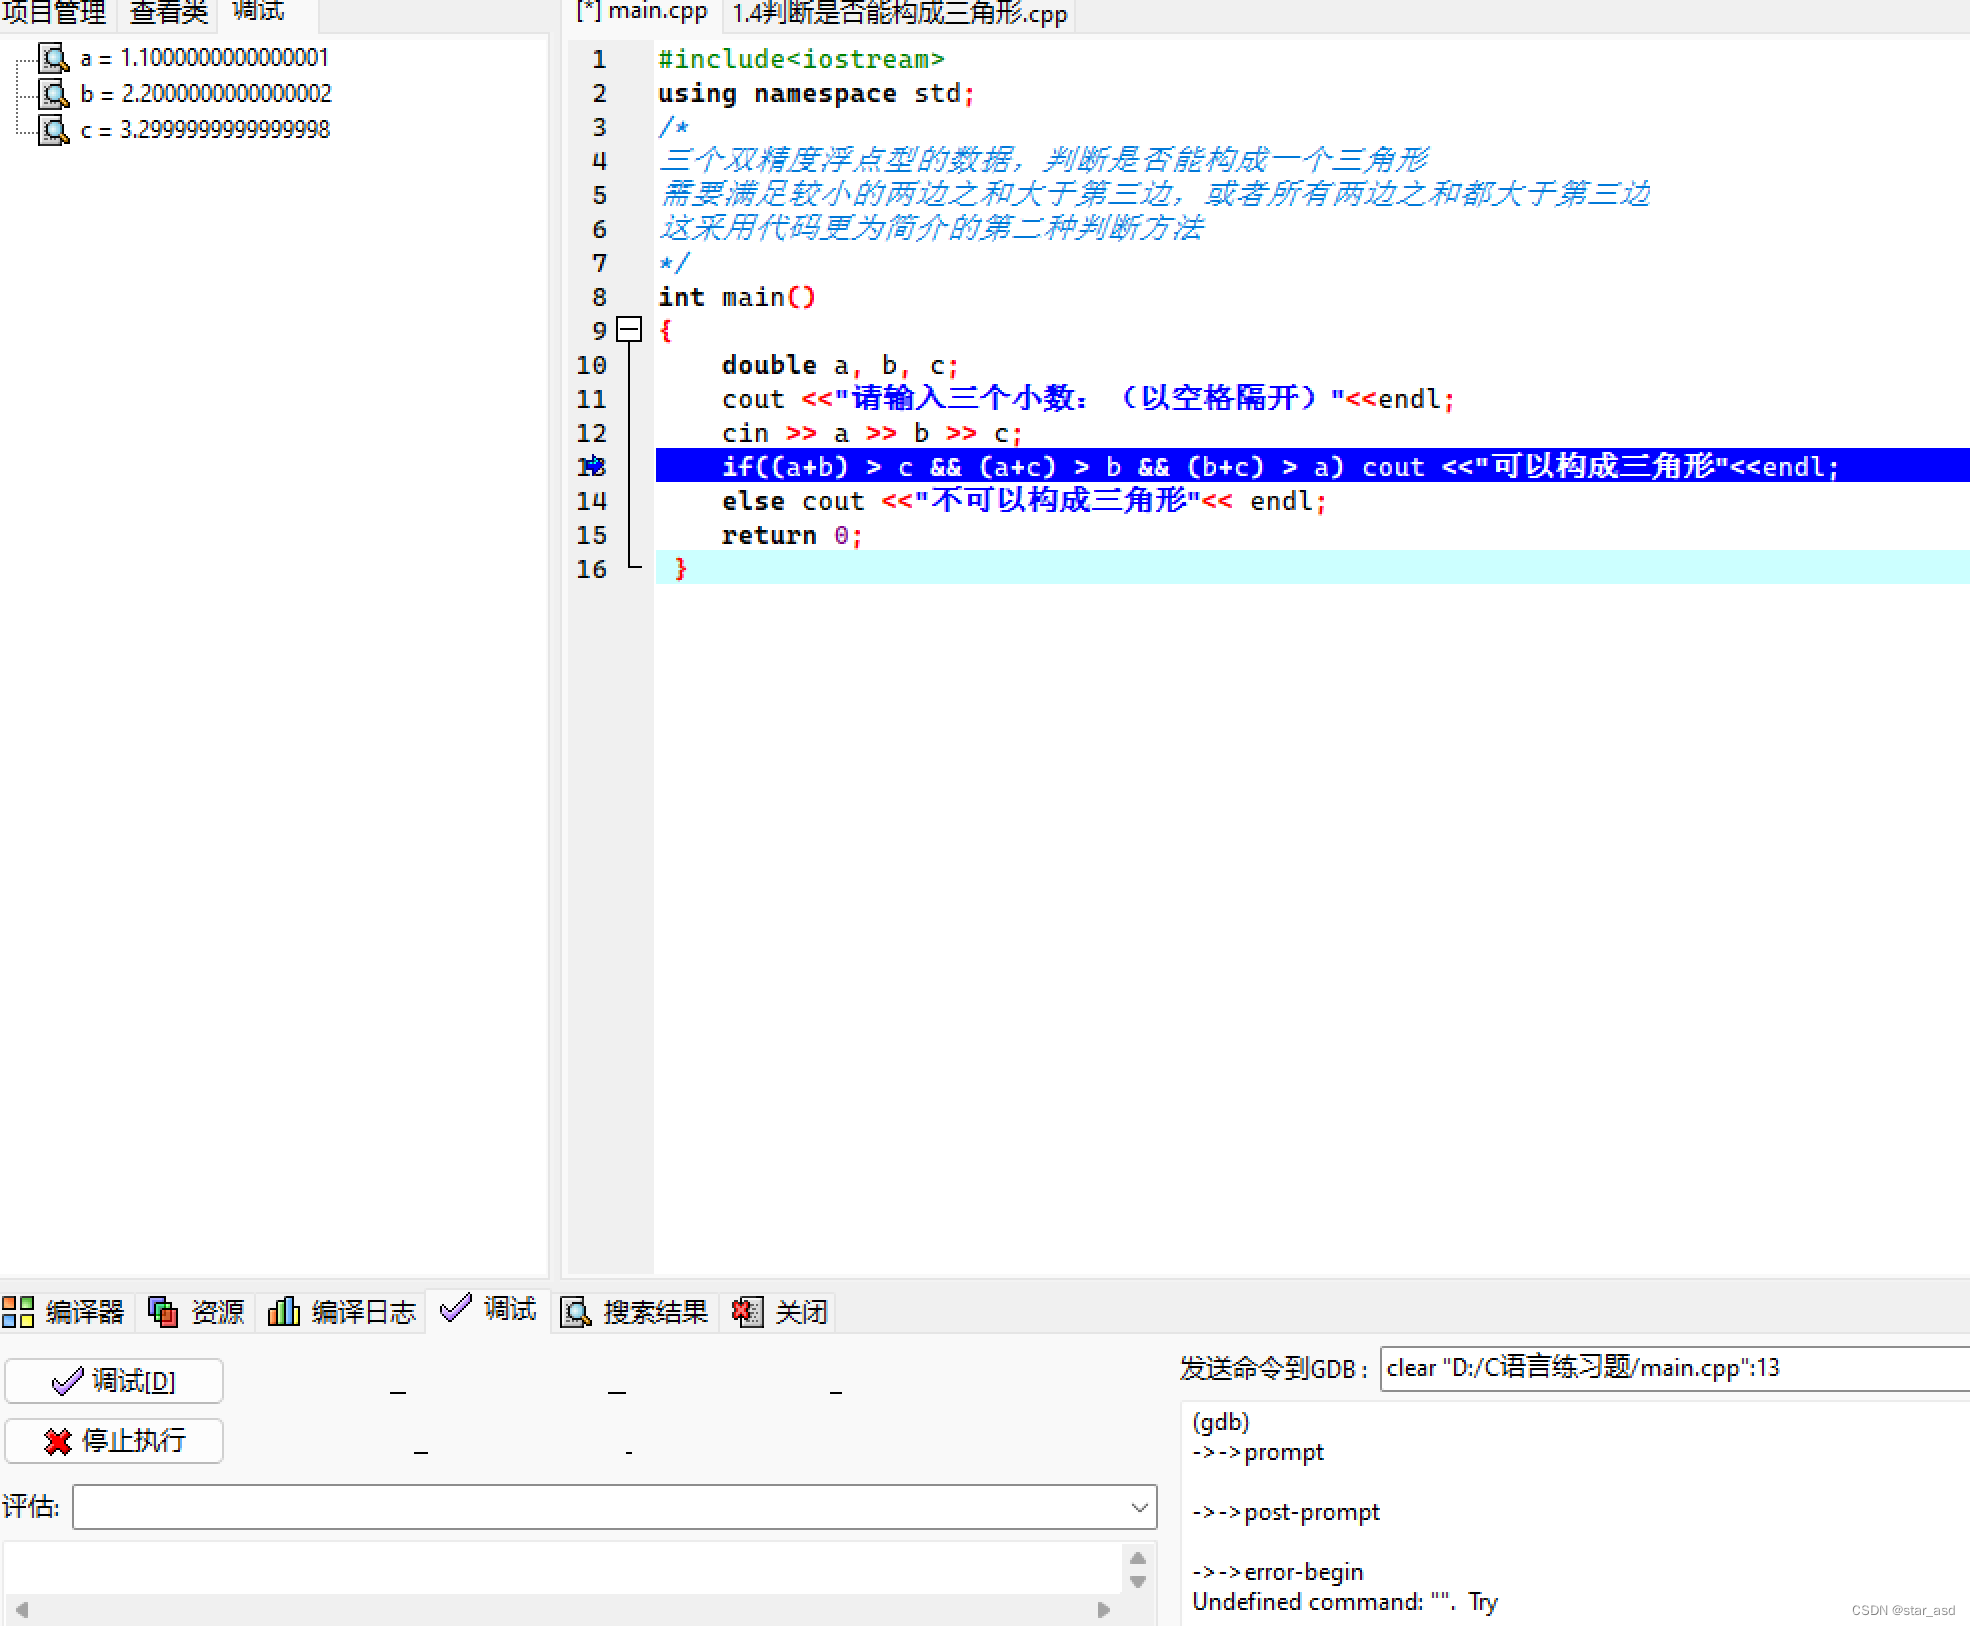Click the 关闭 red close icon
The width and height of the screenshot is (1970, 1626).
746,1311
